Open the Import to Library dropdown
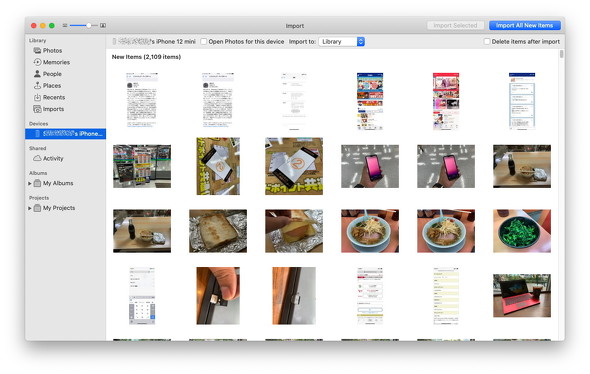 [x=342, y=41]
